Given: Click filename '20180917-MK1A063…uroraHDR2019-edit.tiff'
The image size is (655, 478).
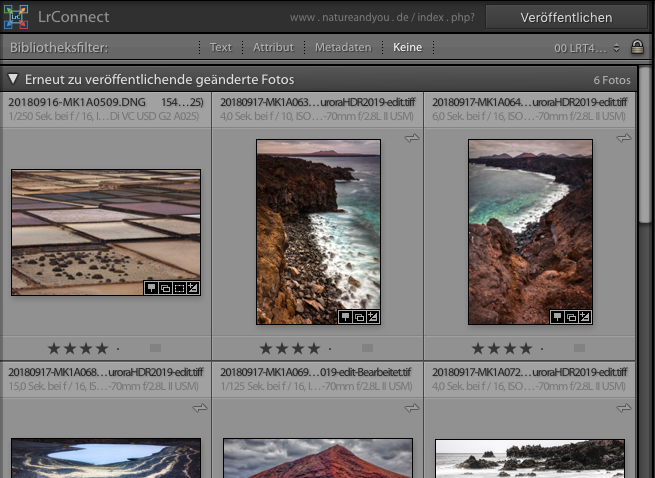Looking at the screenshot, I should pos(318,102).
